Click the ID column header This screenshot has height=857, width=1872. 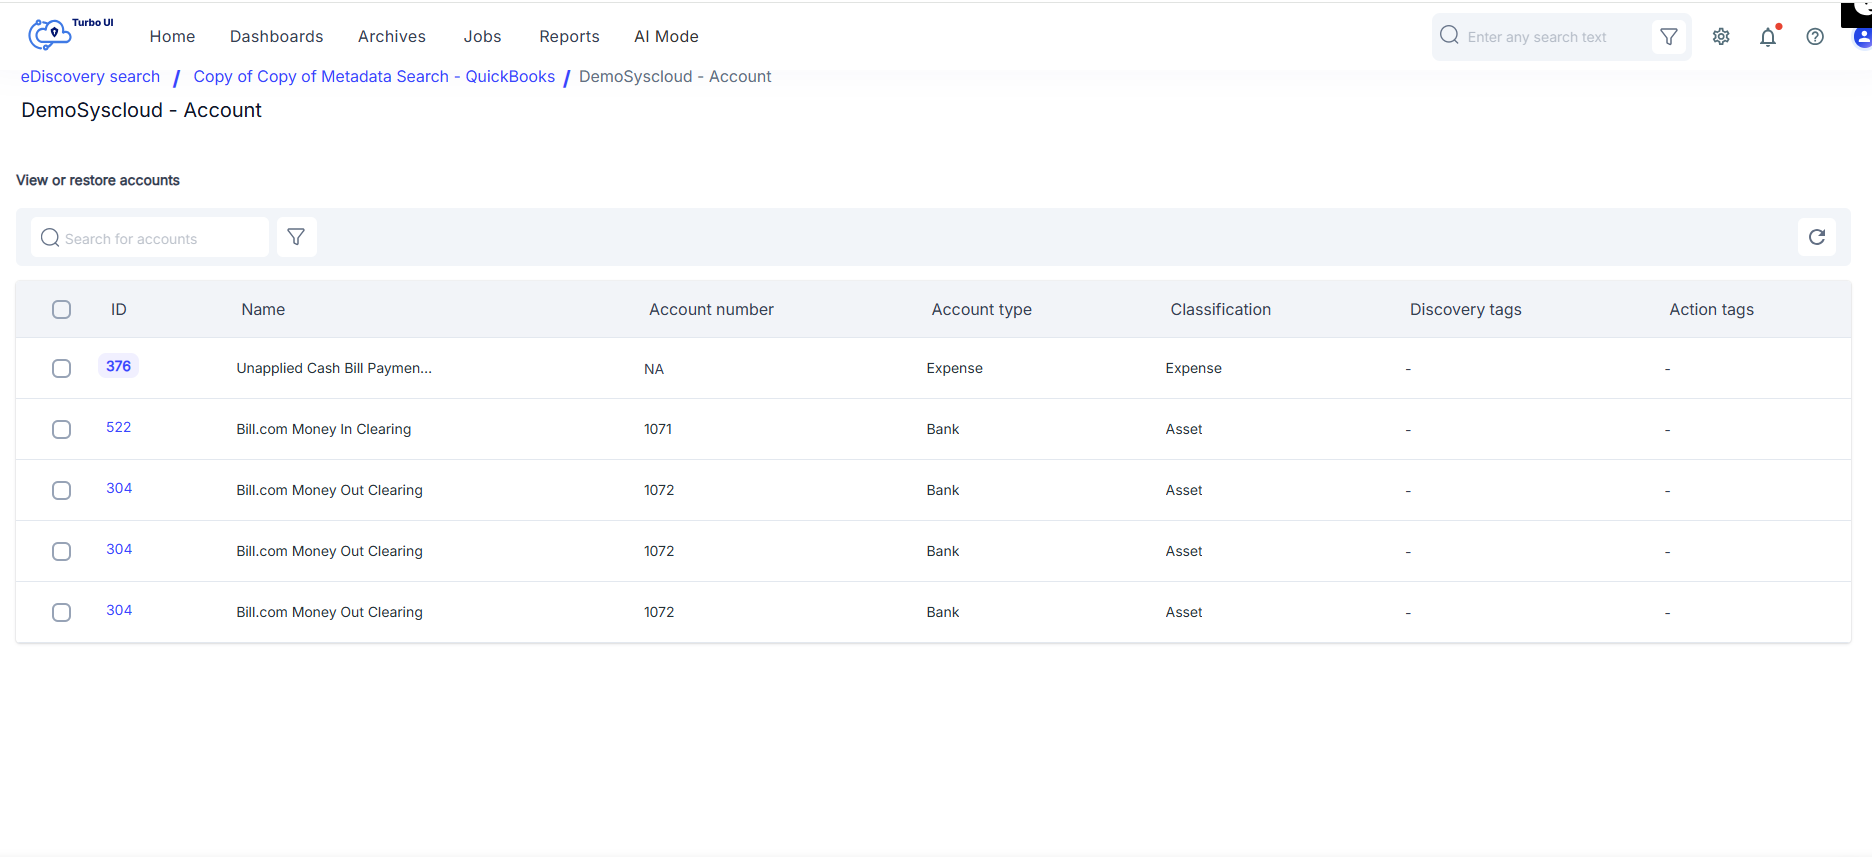pyautogui.click(x=119, y=310)
